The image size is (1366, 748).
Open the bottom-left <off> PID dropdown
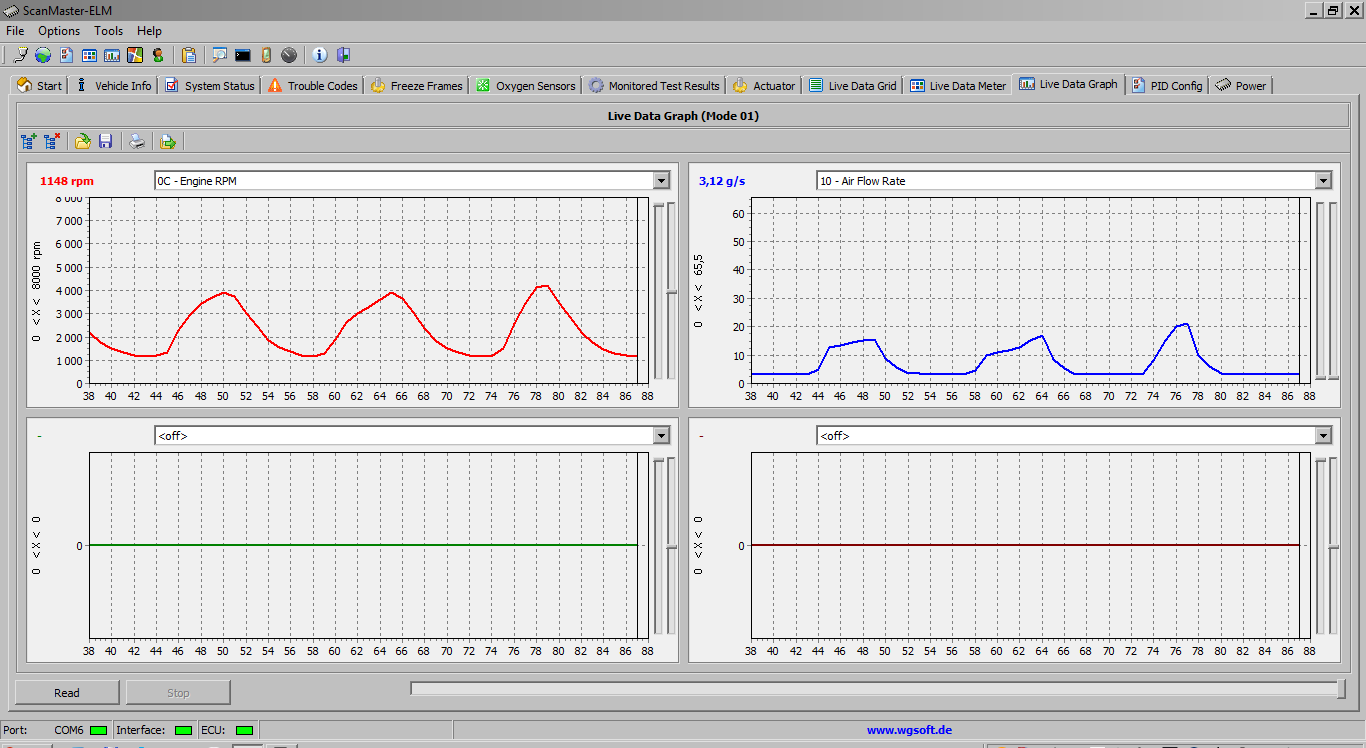tap(660, 436)
